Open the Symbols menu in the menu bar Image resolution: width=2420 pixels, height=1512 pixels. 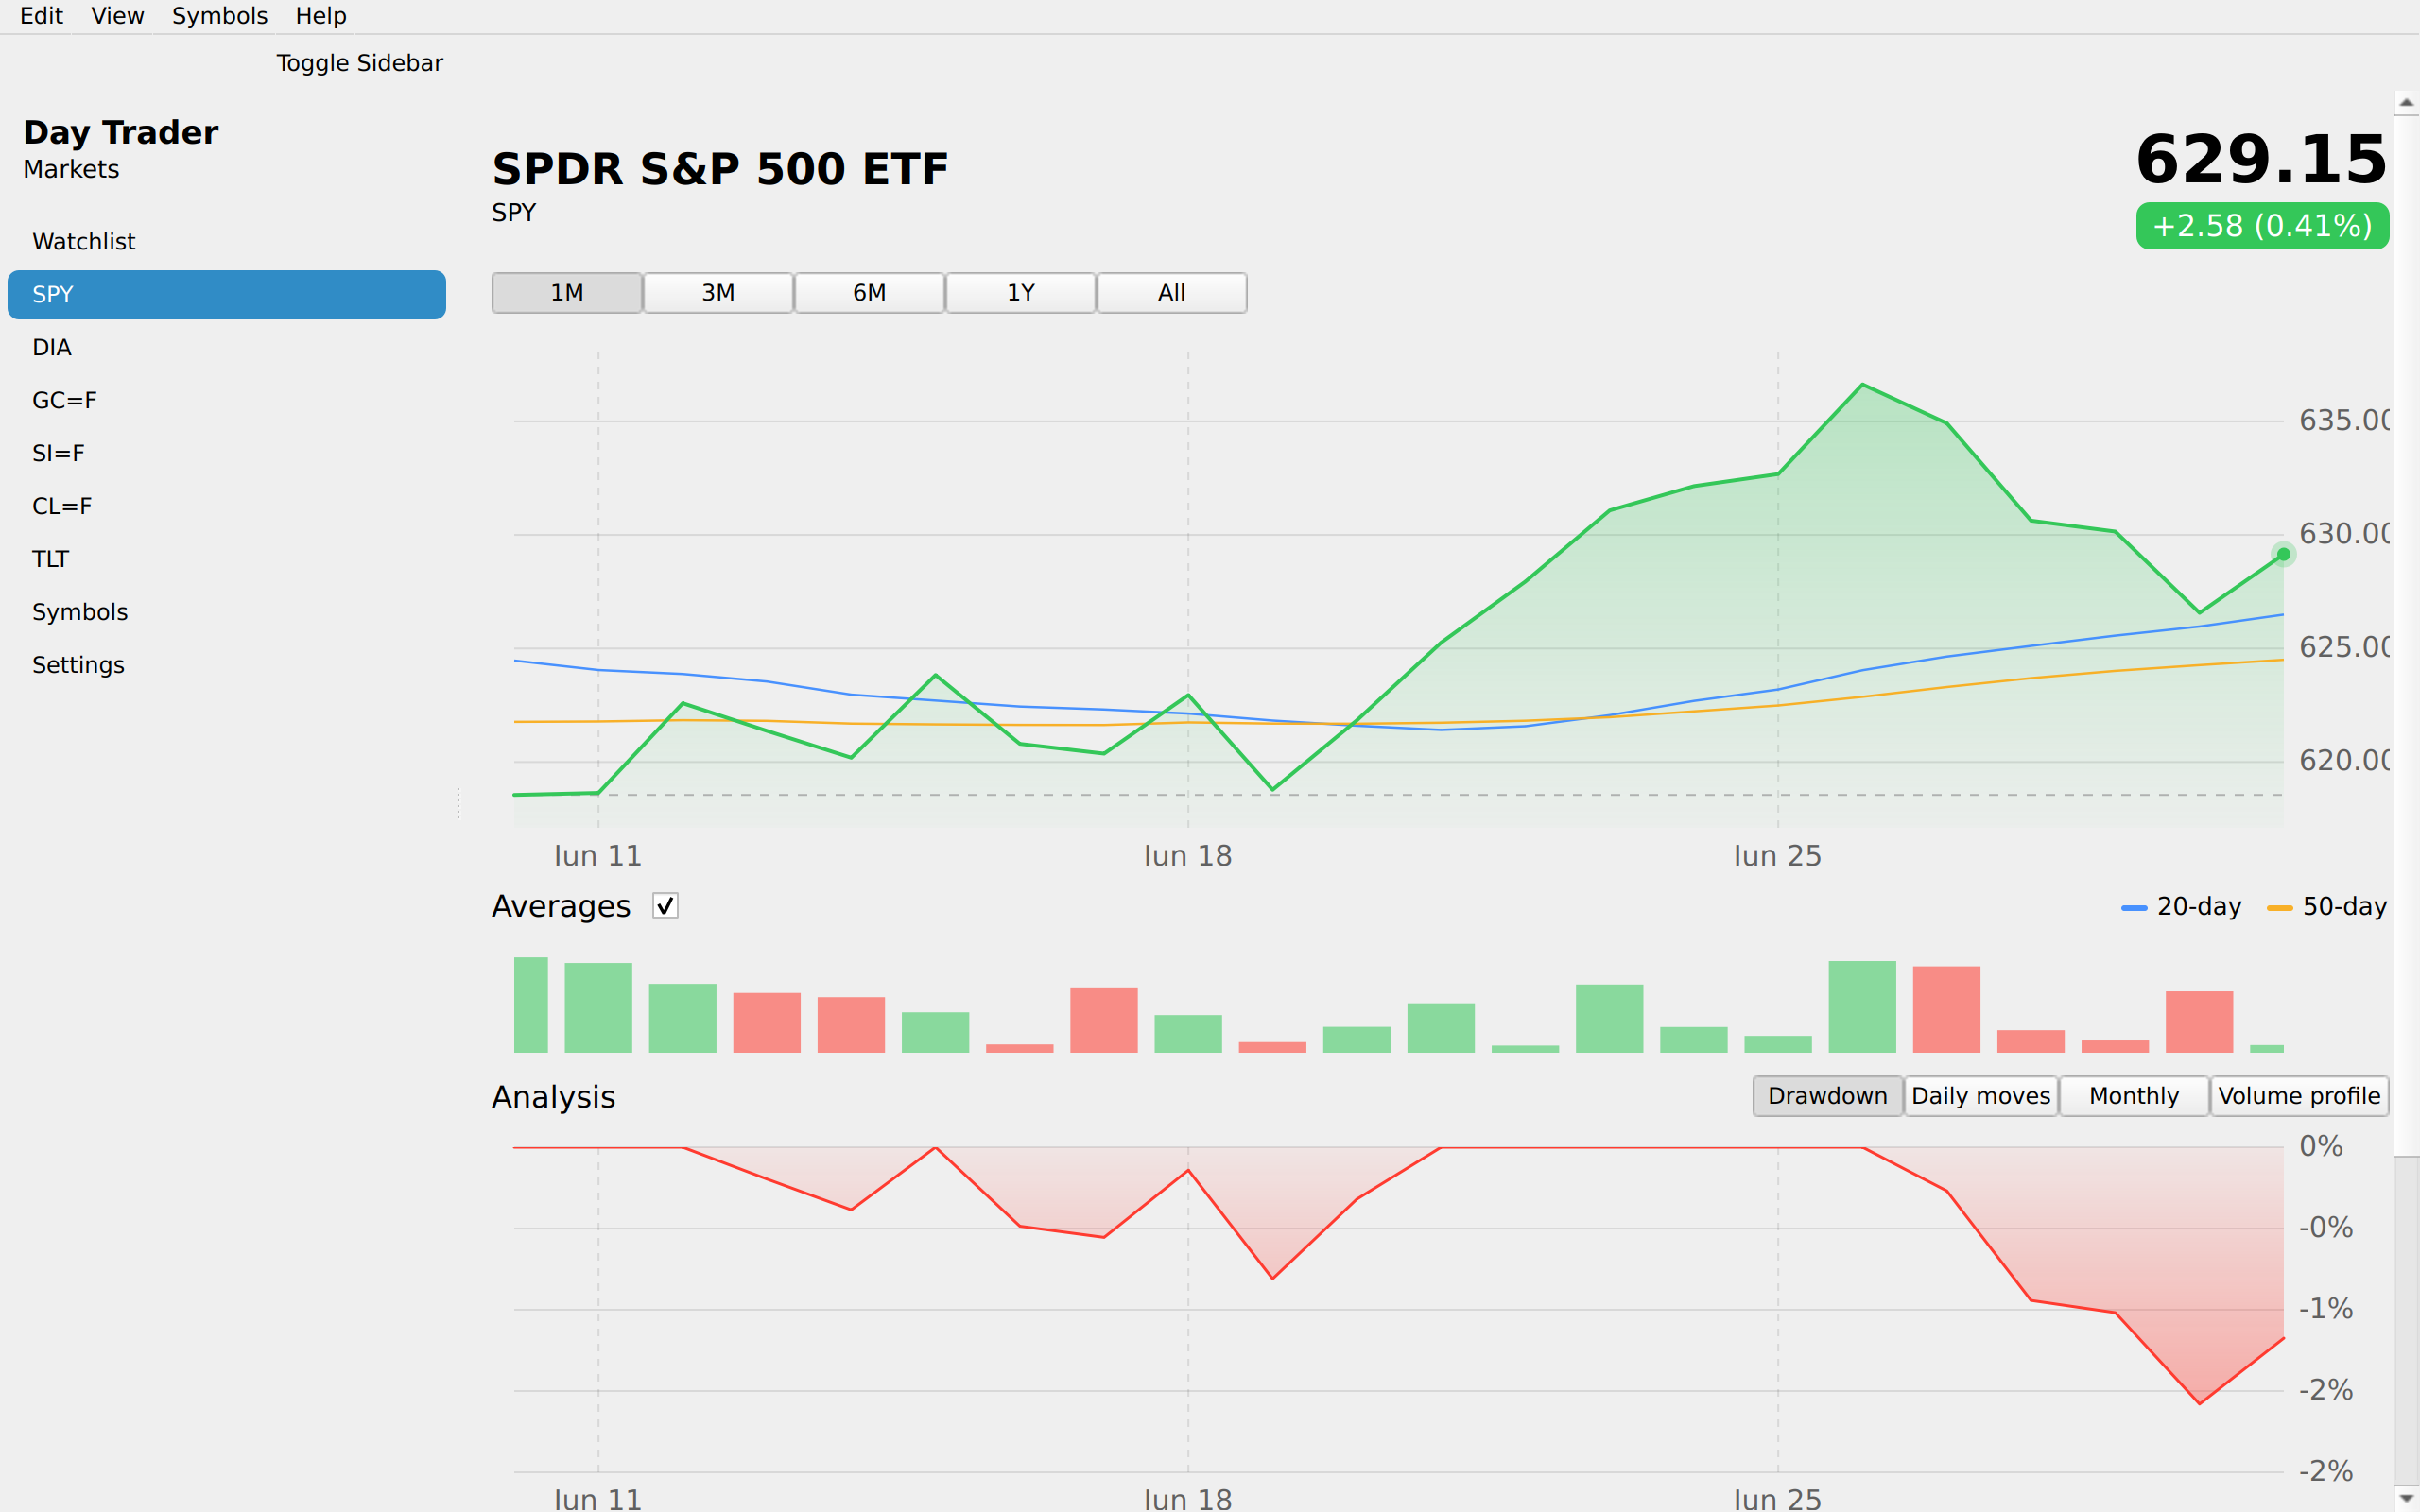click(x=219, y=16)
